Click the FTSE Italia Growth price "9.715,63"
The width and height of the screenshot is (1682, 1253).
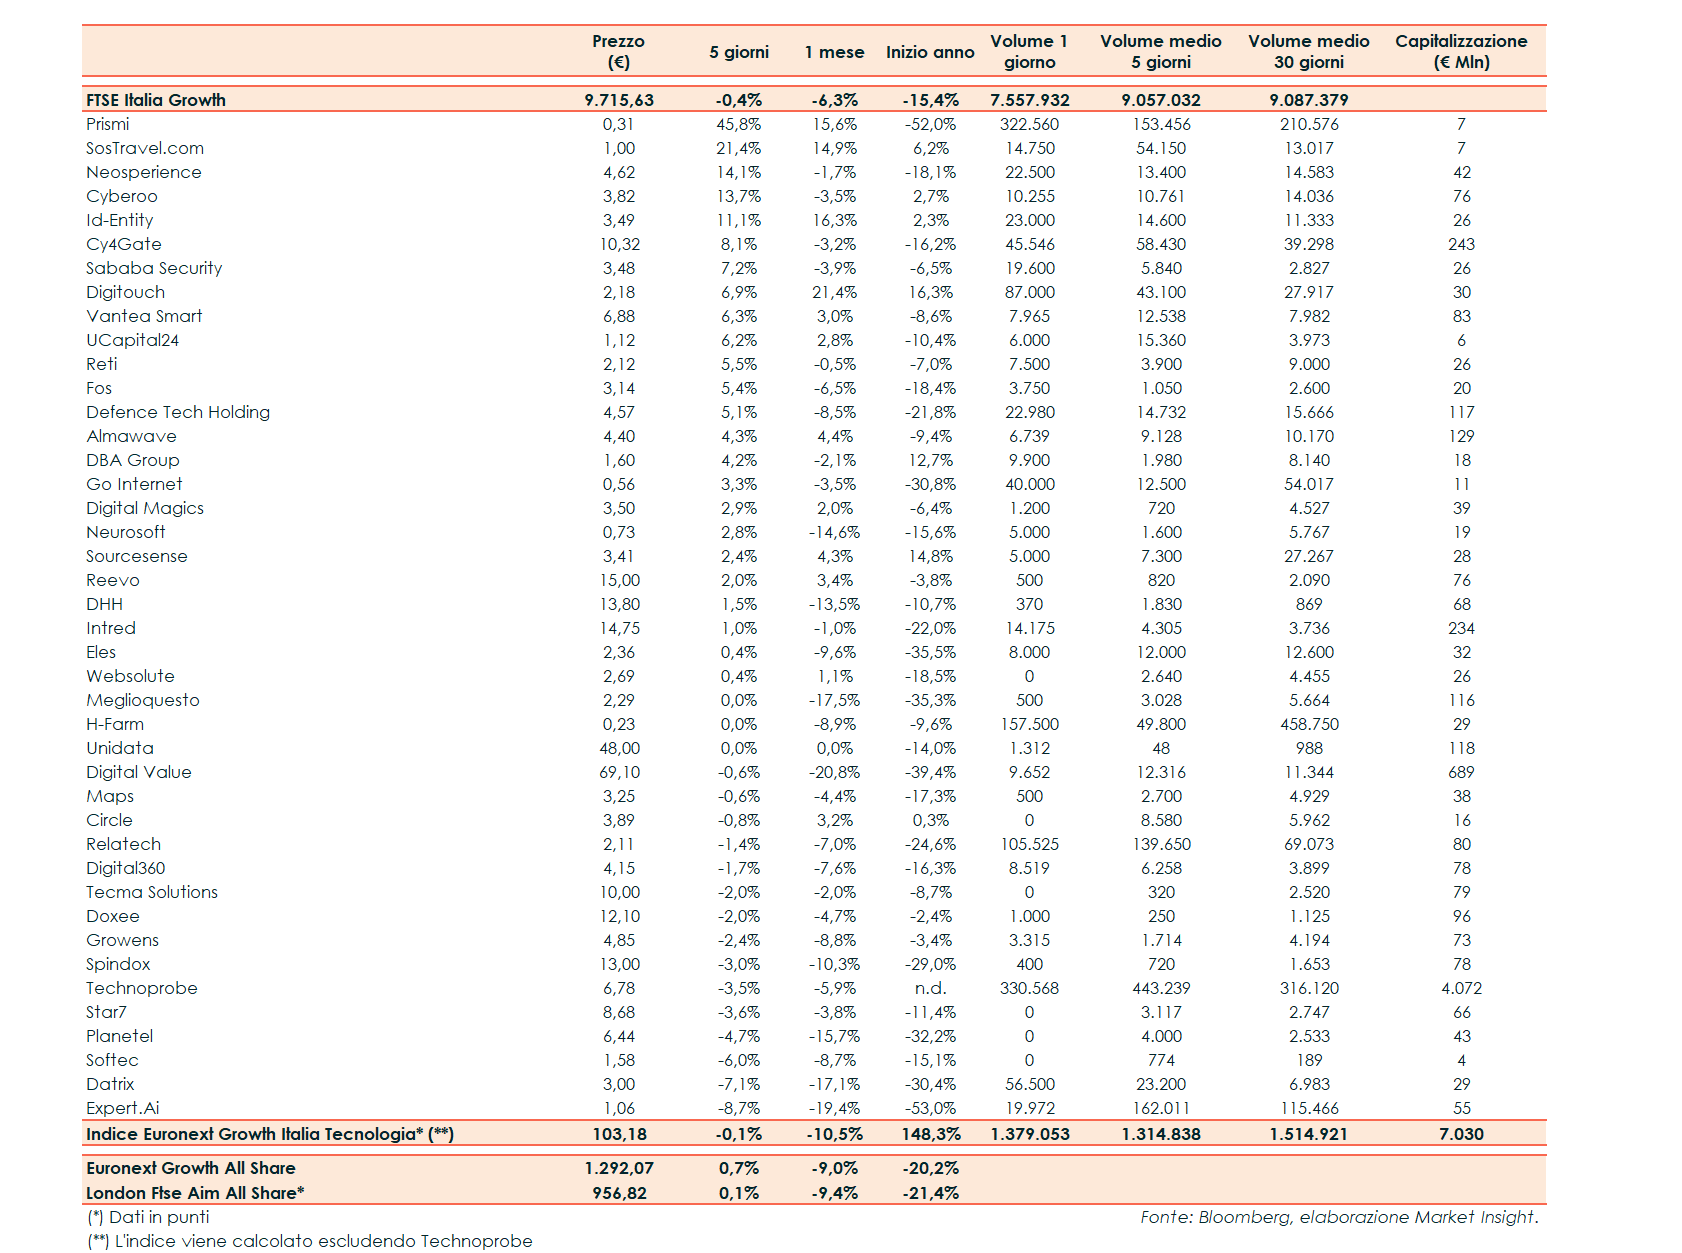[x=619, y=100]
